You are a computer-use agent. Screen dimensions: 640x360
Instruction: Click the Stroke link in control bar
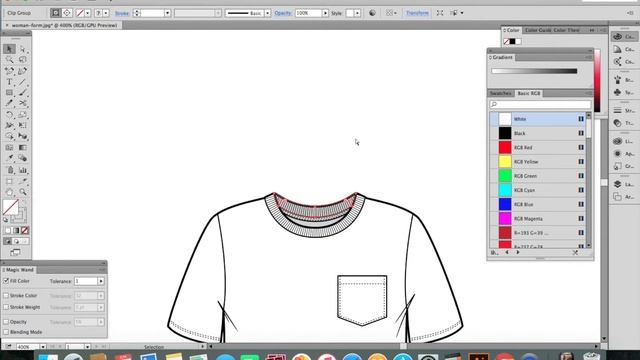click(x=122, y=13)
